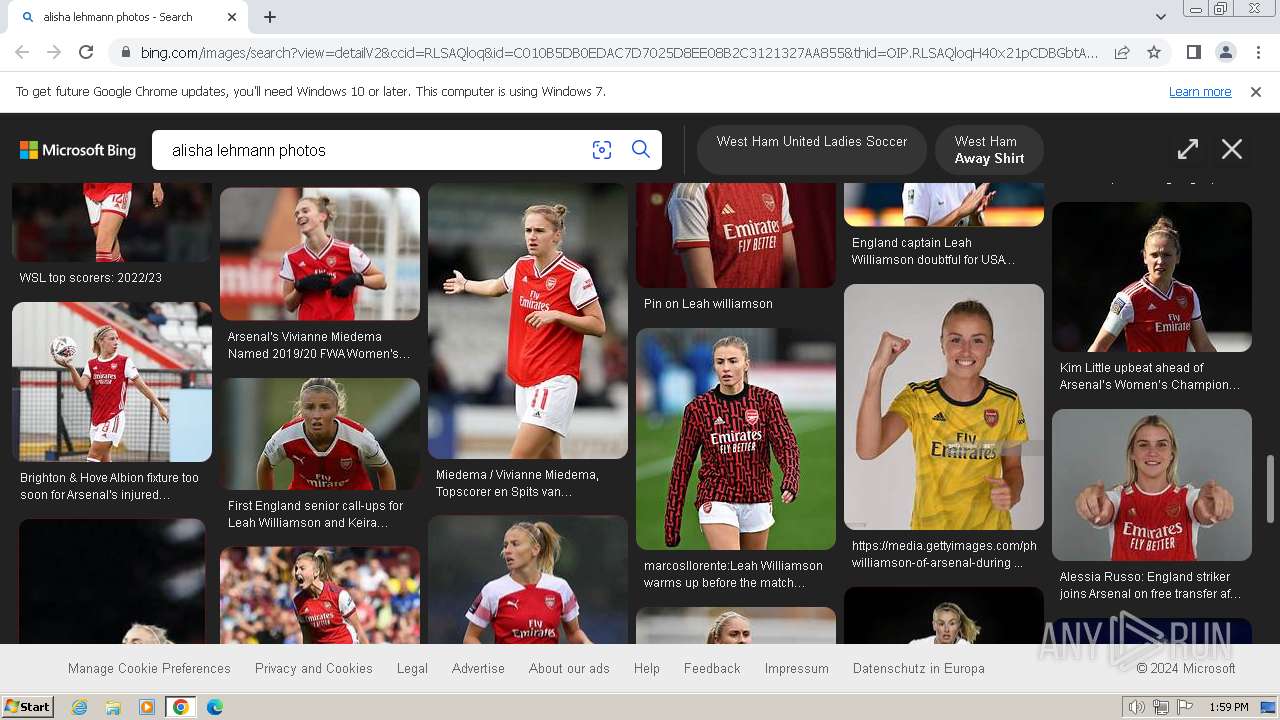Click the Microsoft Bing logo
The width and height of the screenshot is (1280, 720).
(78, 150)
